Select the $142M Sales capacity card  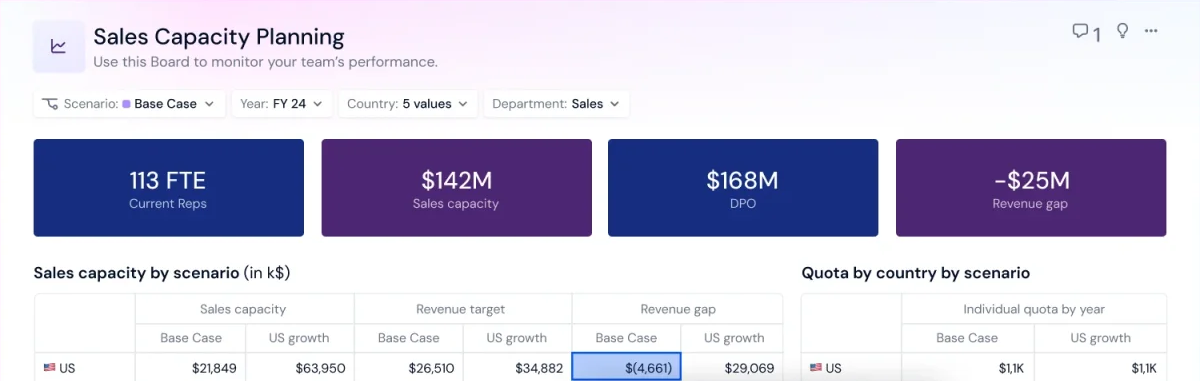pyautogui.click(x=456, y=188)
